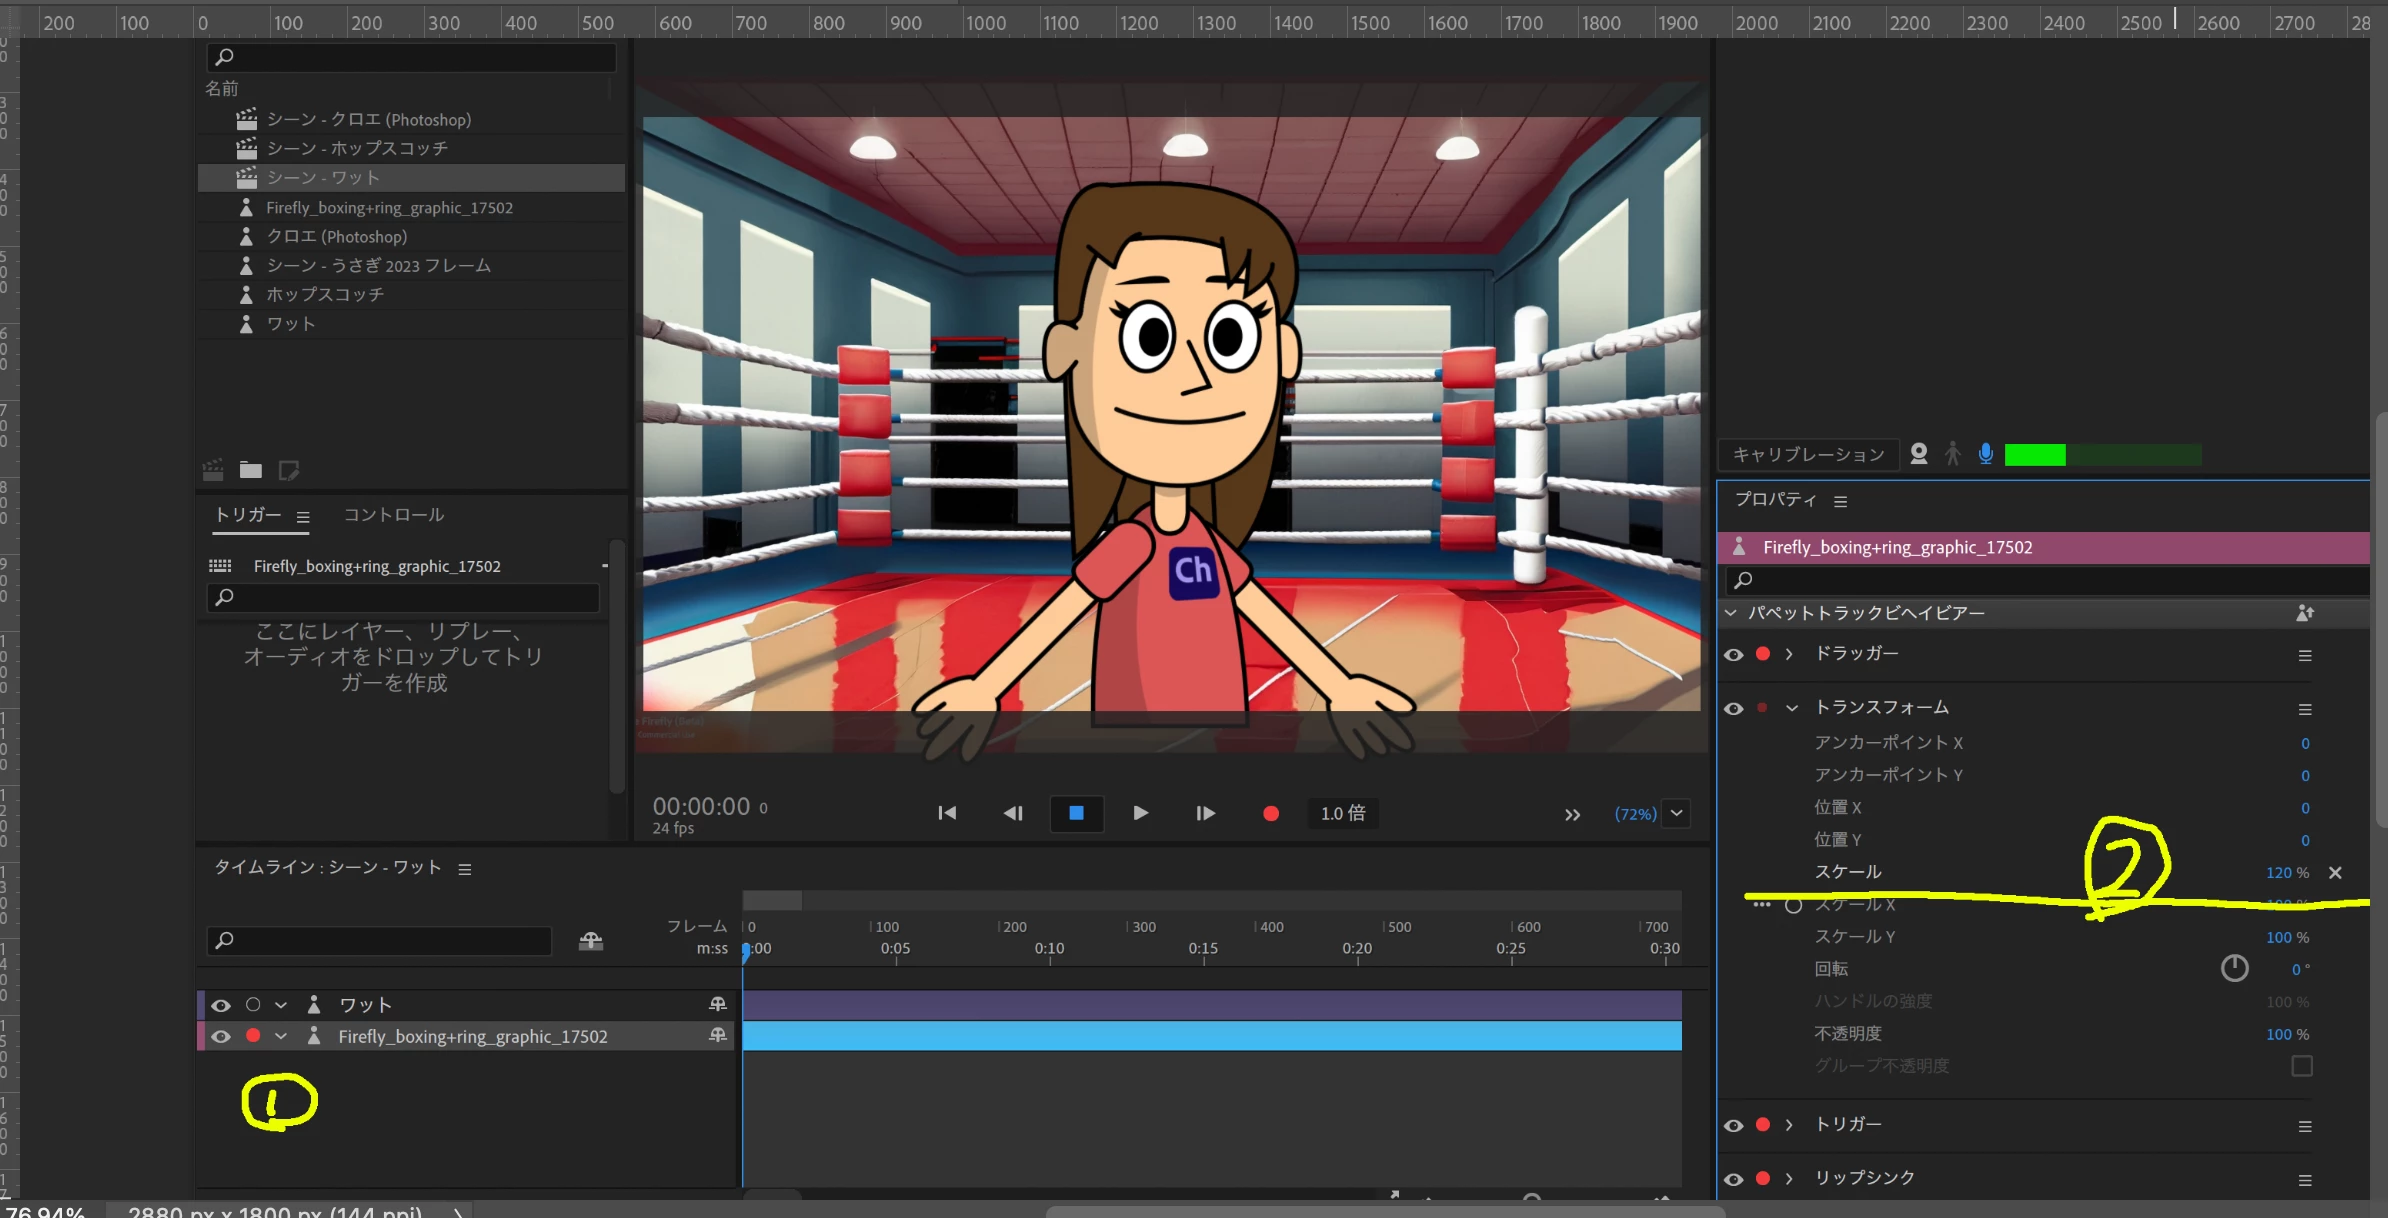Click the microphone input icon
Image resolution: width=2388 pixels, height=1218 pixels.
pyautogui.click(x=1985, y=454)
